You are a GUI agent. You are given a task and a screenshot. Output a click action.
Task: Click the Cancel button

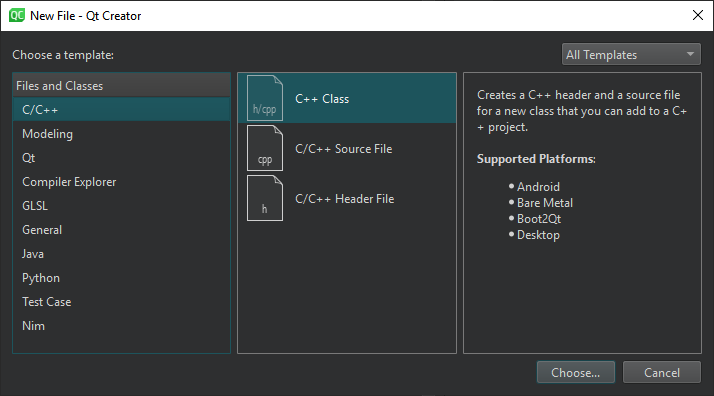662,372
